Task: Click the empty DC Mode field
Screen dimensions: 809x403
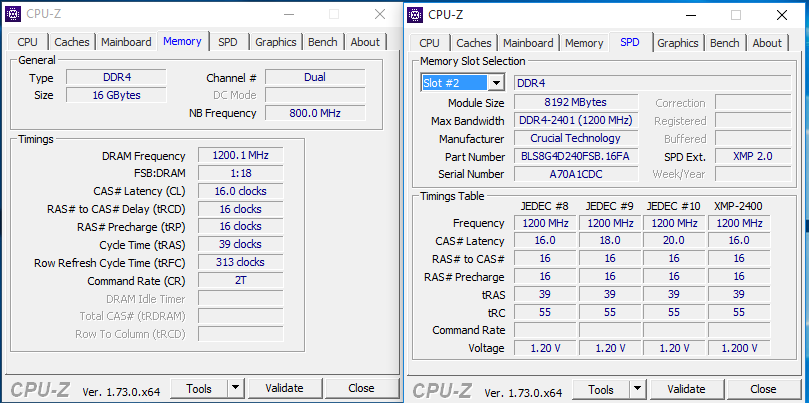Action: coord(315,95)
